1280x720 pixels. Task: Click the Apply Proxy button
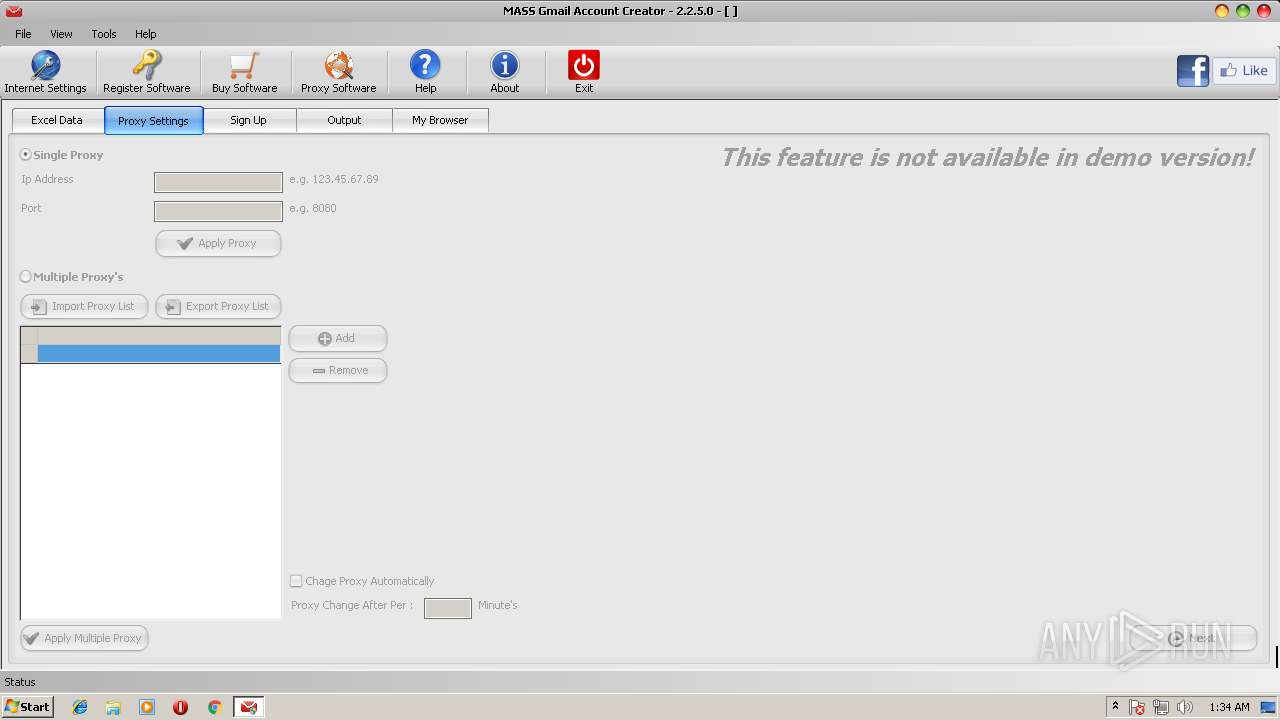(x=218, y=243)
